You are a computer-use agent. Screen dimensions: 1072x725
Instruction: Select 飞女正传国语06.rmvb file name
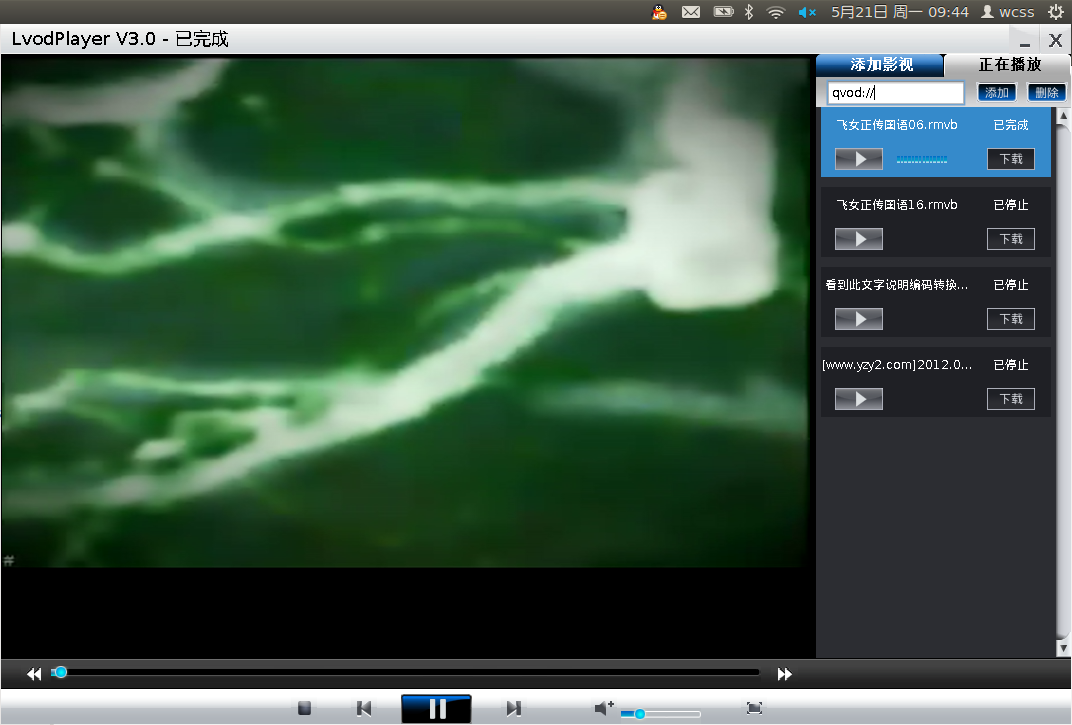pos(896,125)
